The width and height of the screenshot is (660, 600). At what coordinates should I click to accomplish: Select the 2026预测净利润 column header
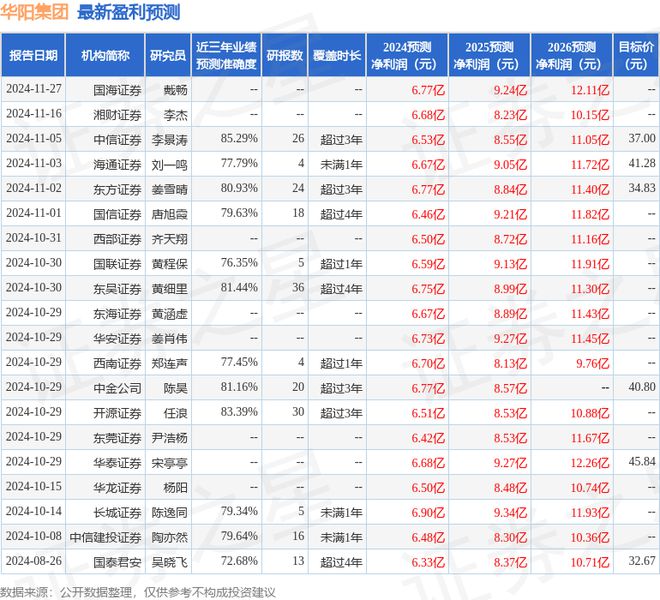tap(571, 55)
